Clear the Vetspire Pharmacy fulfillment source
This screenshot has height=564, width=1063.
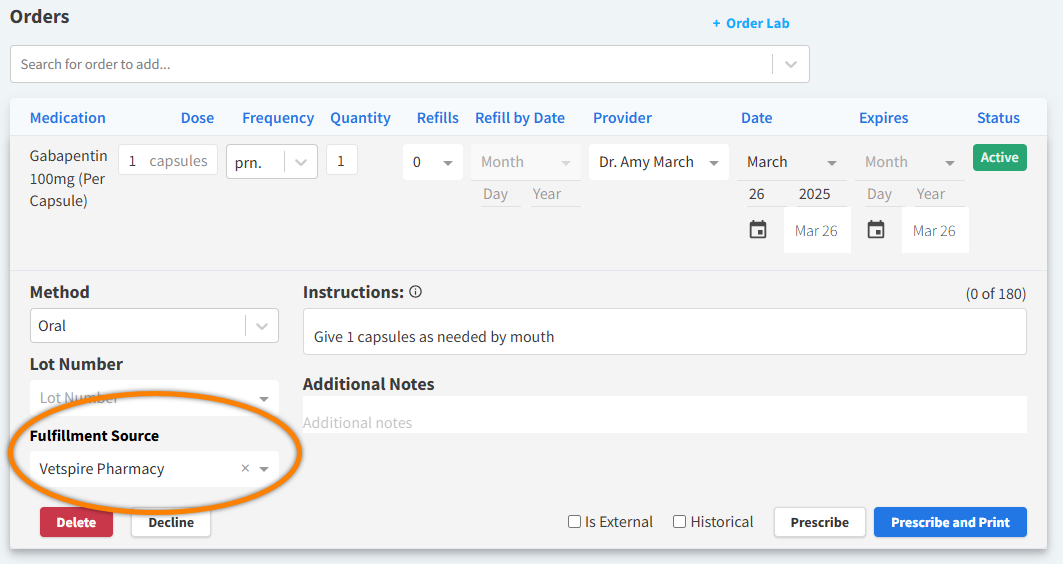(x=245, y=469)
